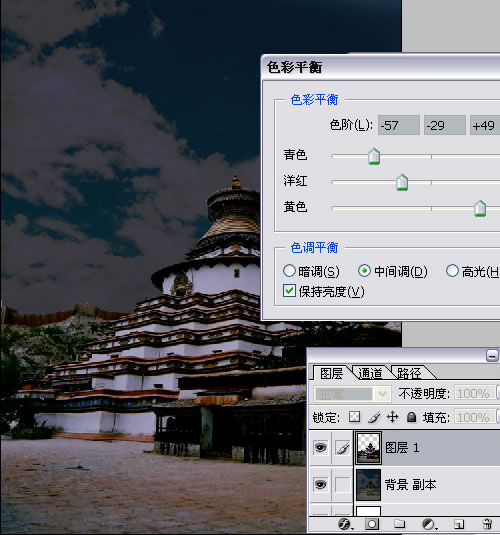Click the 黄色 slider handle
Viewport: 500px width, 535px height.
tap(480, 208)
